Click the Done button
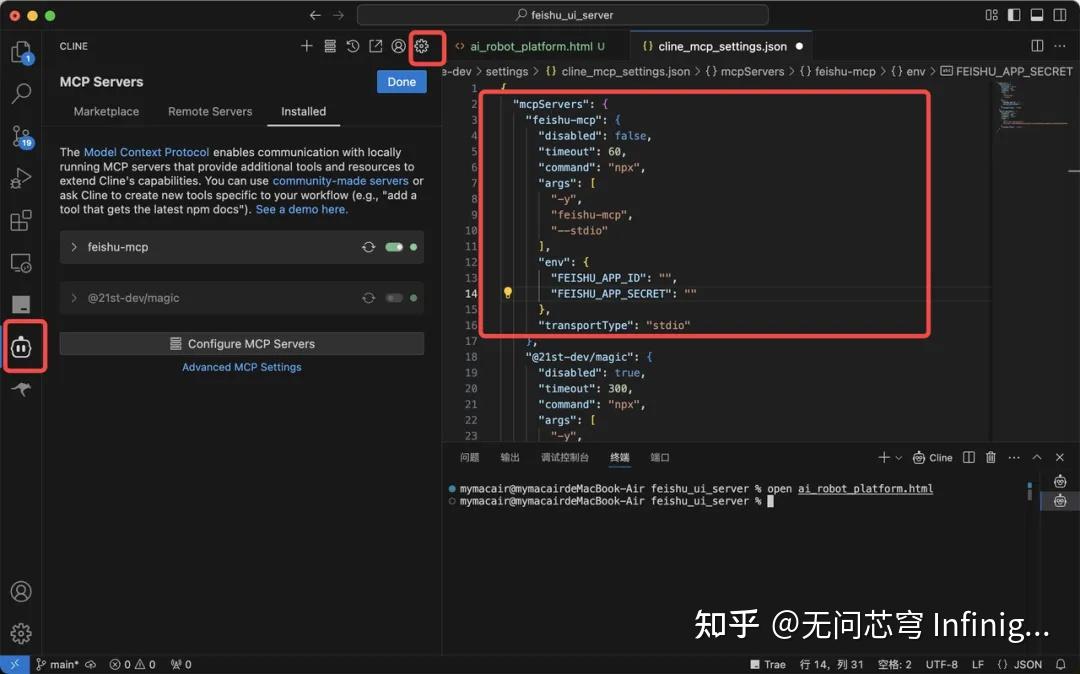The width and height of the screenshot is (1080, 674). click(x=401, y=81)
